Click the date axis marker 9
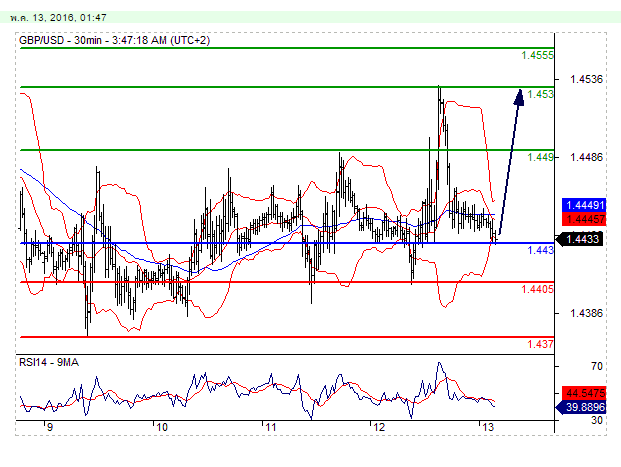Screen dimensions: 621x467 click(x=49, y=427)
